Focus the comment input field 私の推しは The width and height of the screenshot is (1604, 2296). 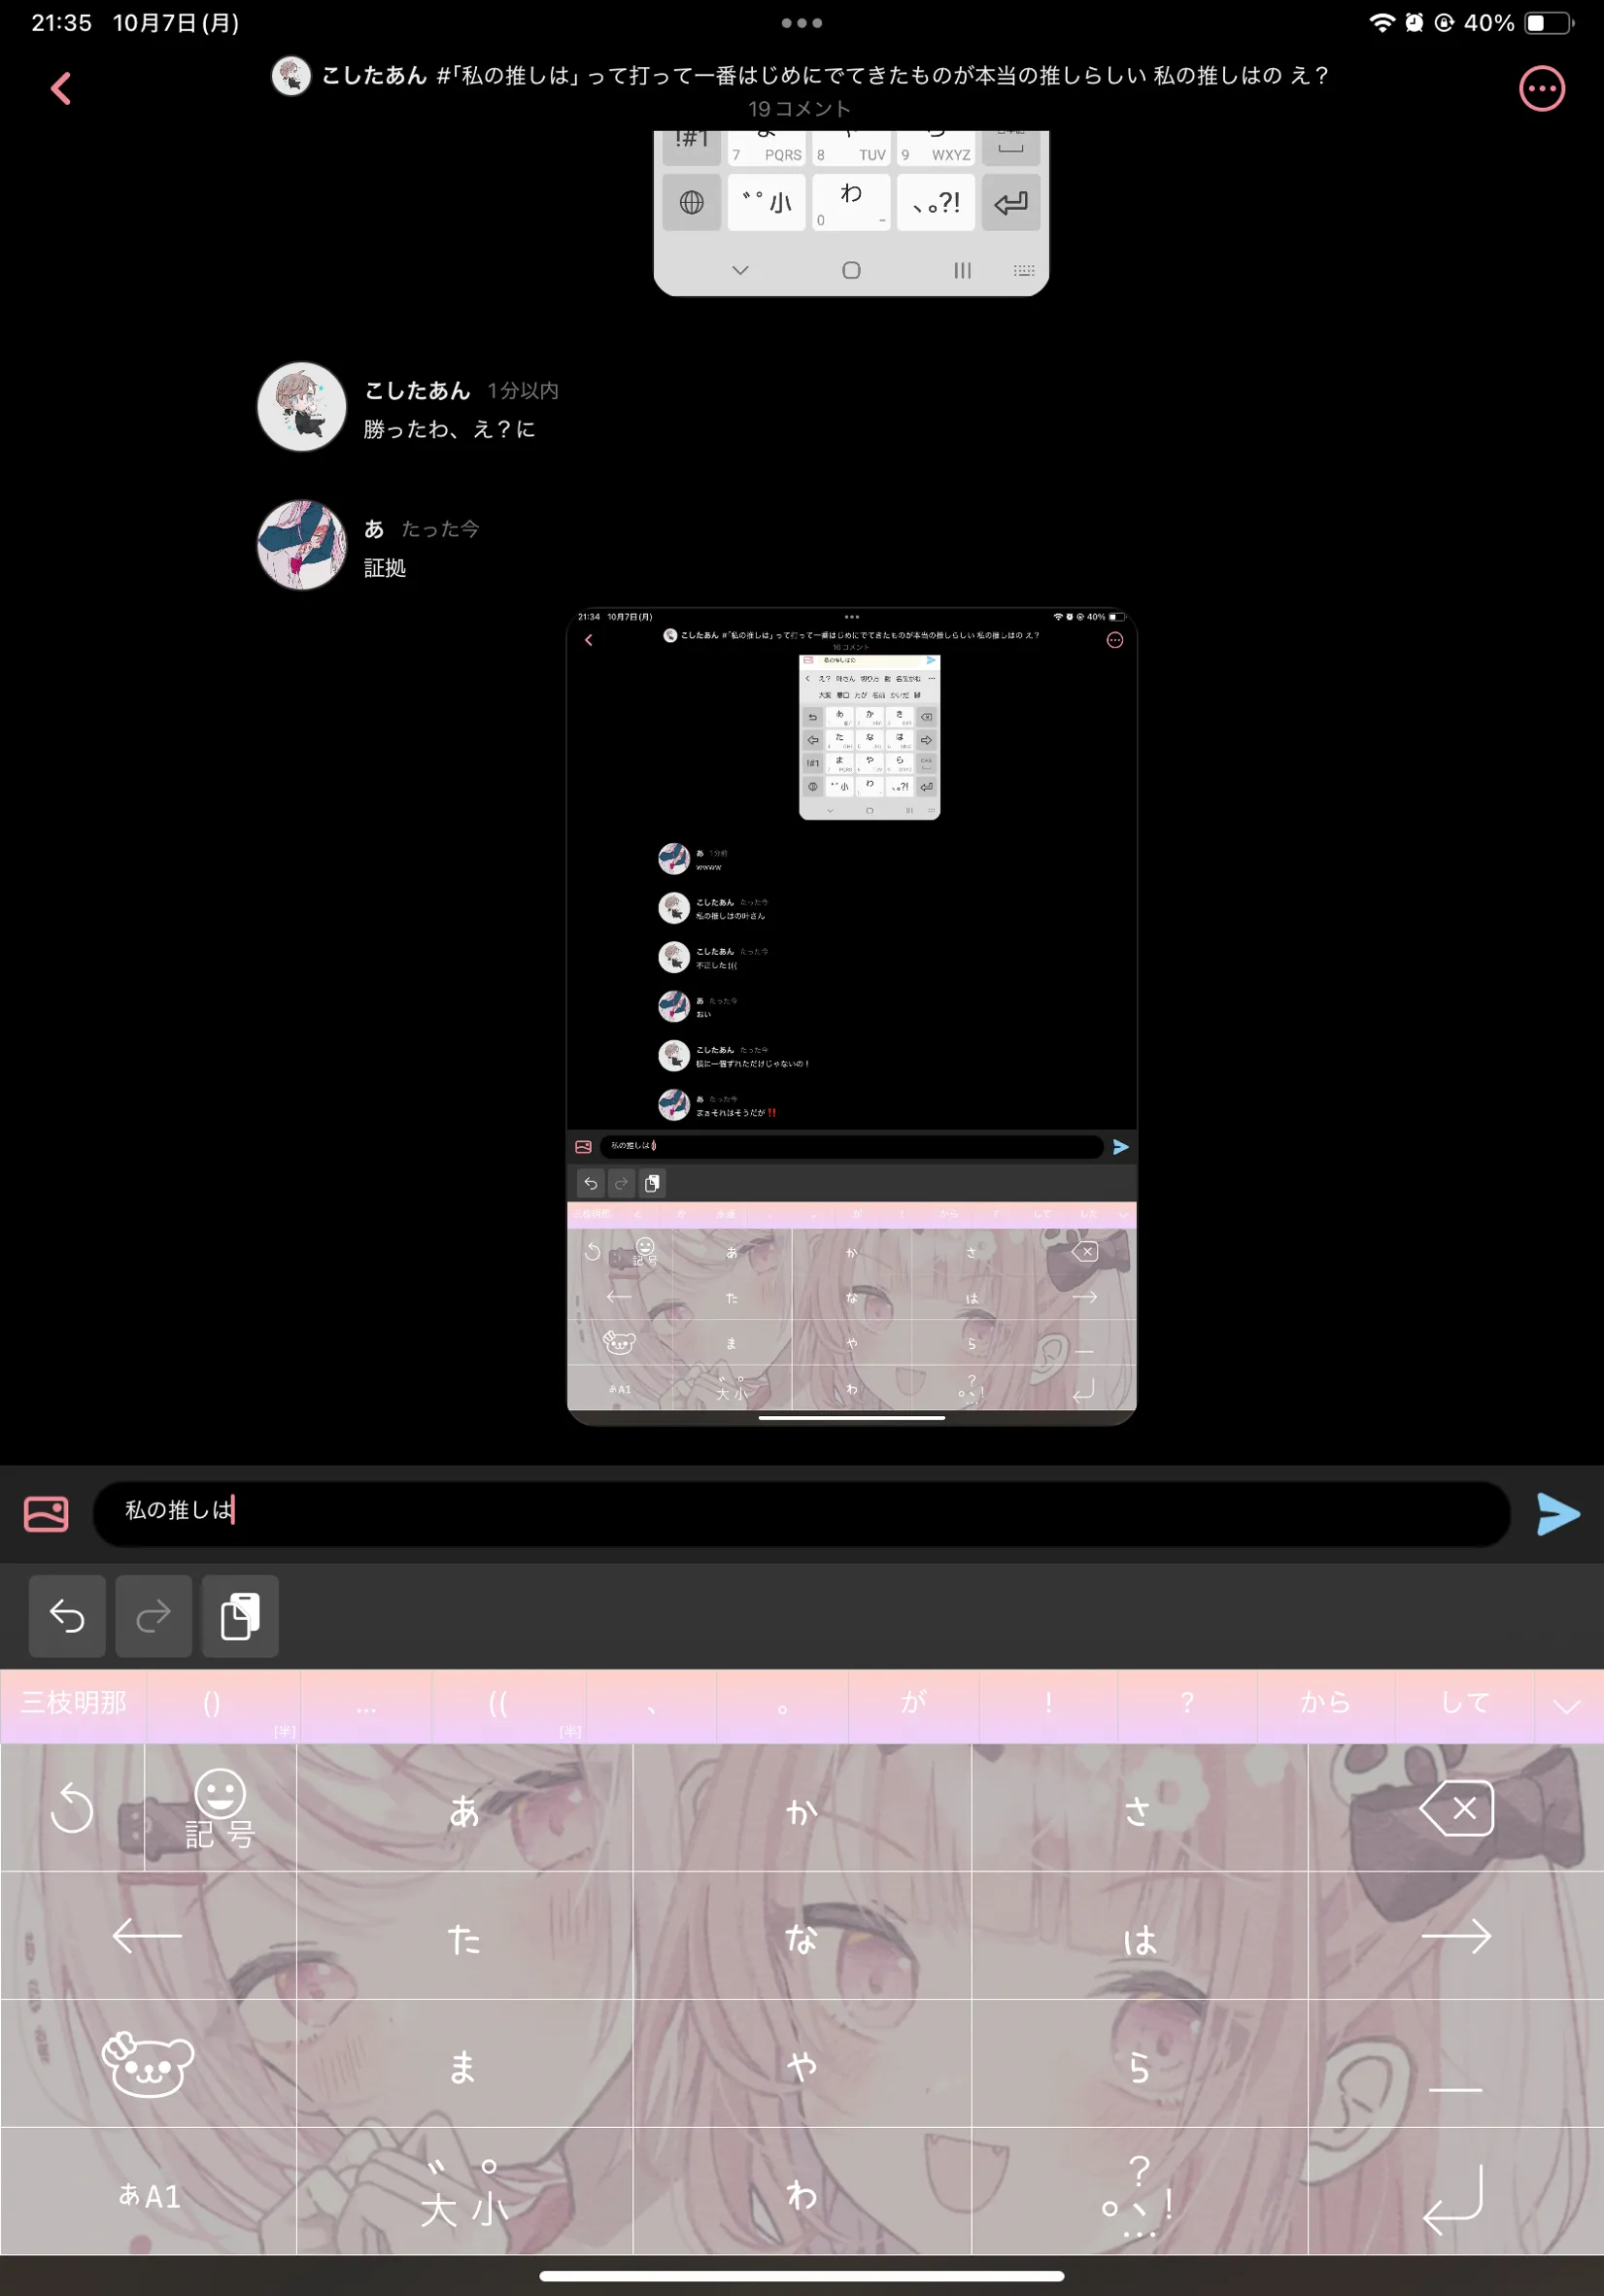[801, 1513]
